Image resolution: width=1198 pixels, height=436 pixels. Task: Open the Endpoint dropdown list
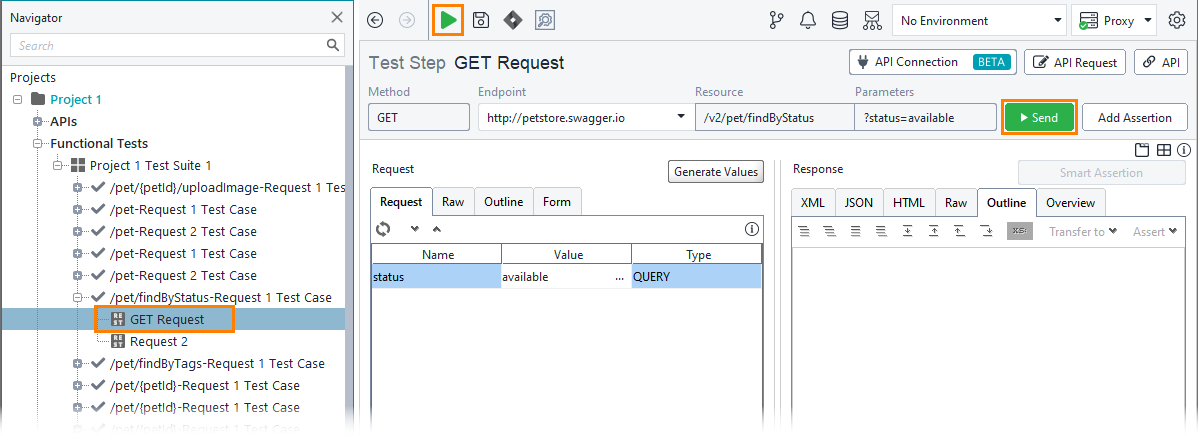click(680, 118)
